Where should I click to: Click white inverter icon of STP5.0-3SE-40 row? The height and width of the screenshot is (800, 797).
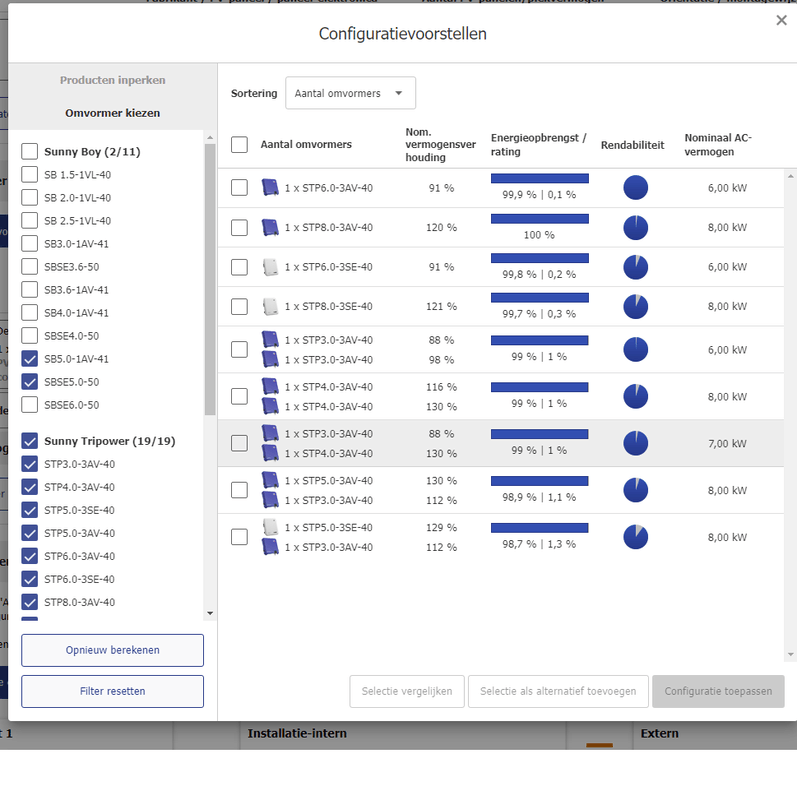270,527
